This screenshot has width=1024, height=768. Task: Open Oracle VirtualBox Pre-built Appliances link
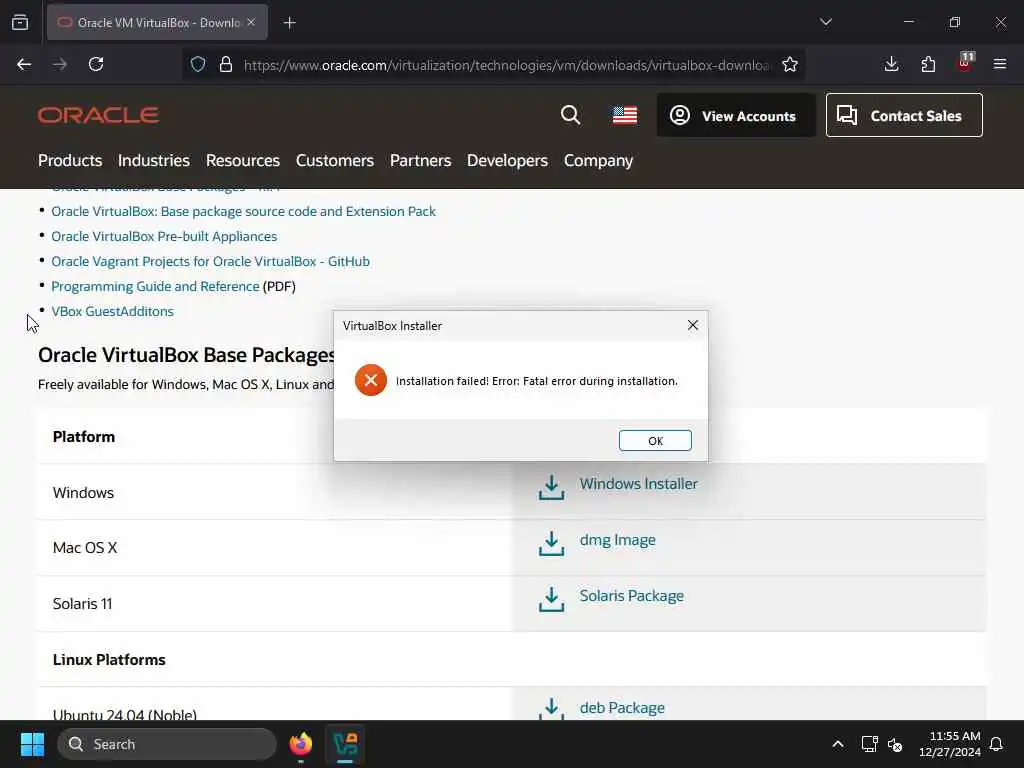click(x=164, y=236)
